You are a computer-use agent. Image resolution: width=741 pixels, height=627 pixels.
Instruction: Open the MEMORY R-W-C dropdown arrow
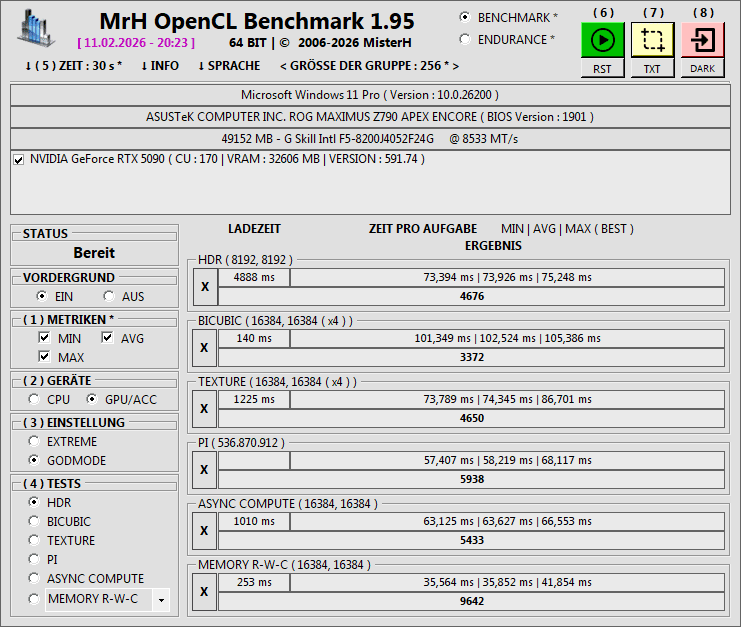point(161,600)
